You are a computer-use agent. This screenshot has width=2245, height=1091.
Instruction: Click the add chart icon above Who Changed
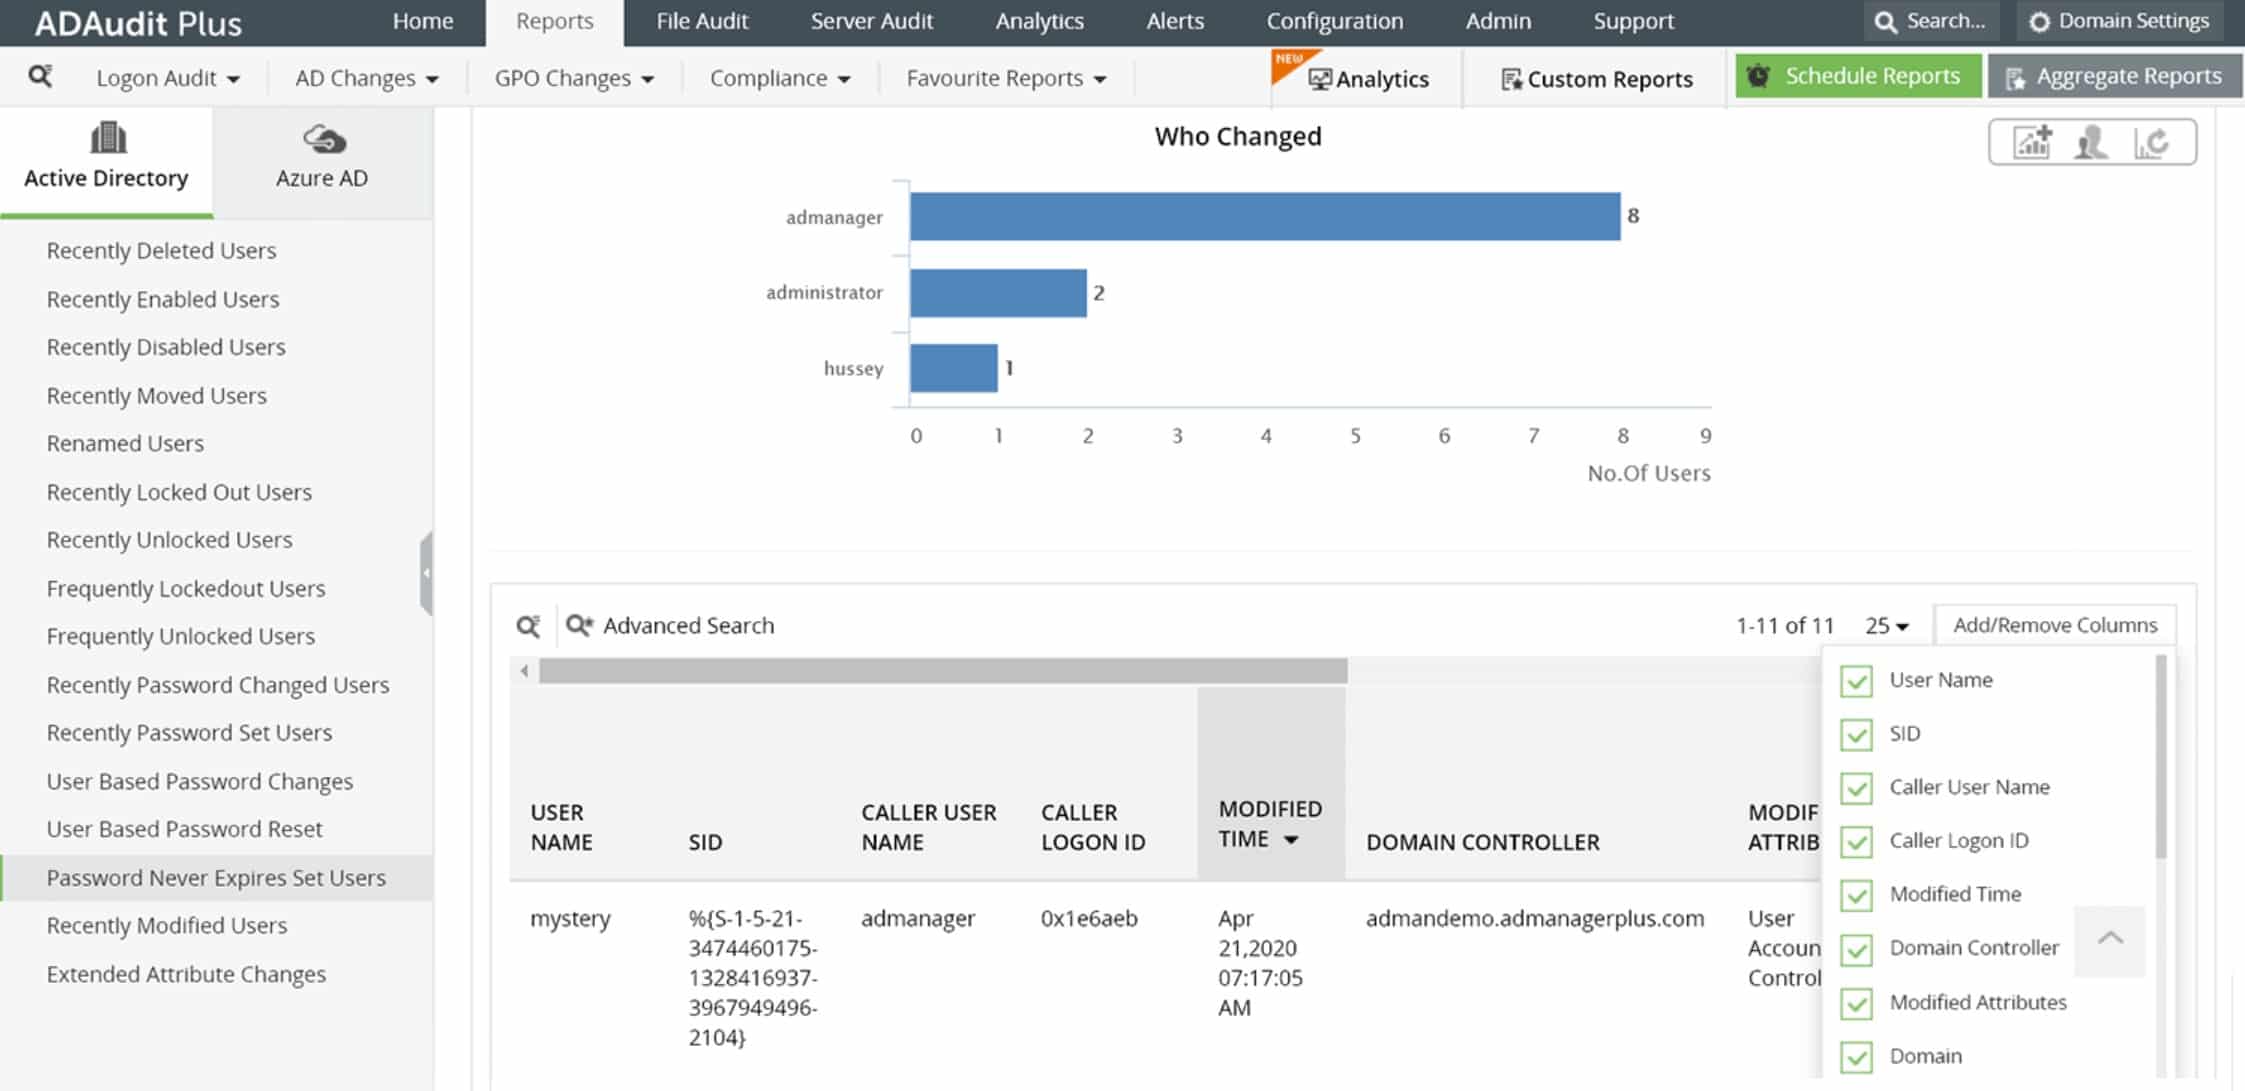(2032, 142)
